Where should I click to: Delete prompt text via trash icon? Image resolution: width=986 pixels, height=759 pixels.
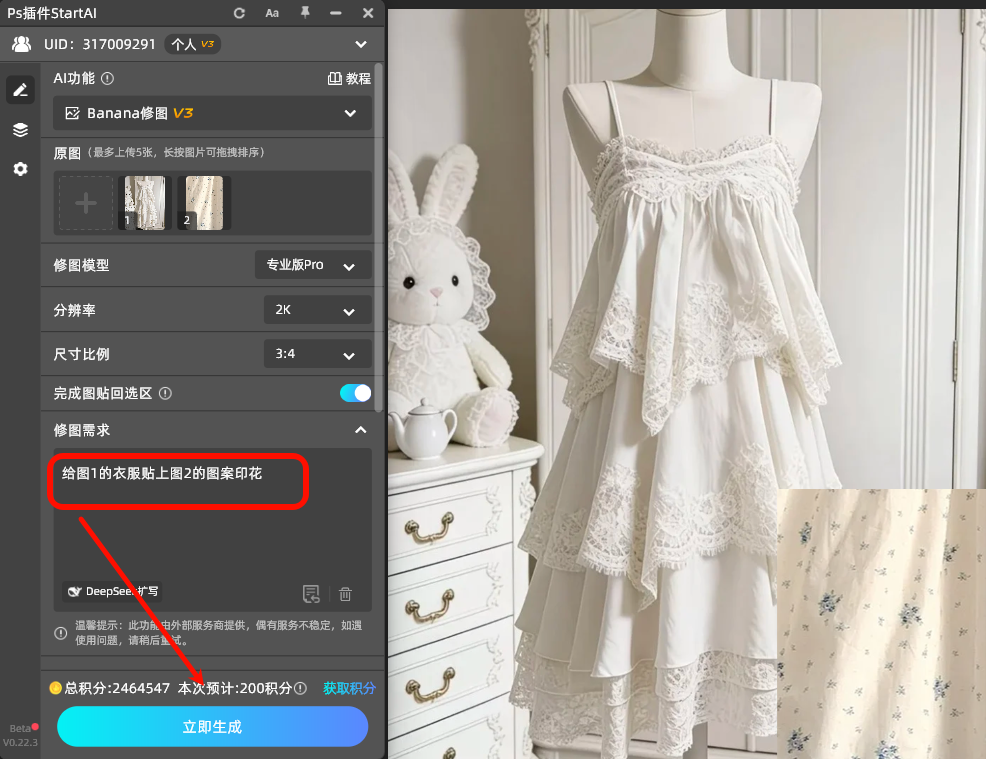click(x=344, y=593)
